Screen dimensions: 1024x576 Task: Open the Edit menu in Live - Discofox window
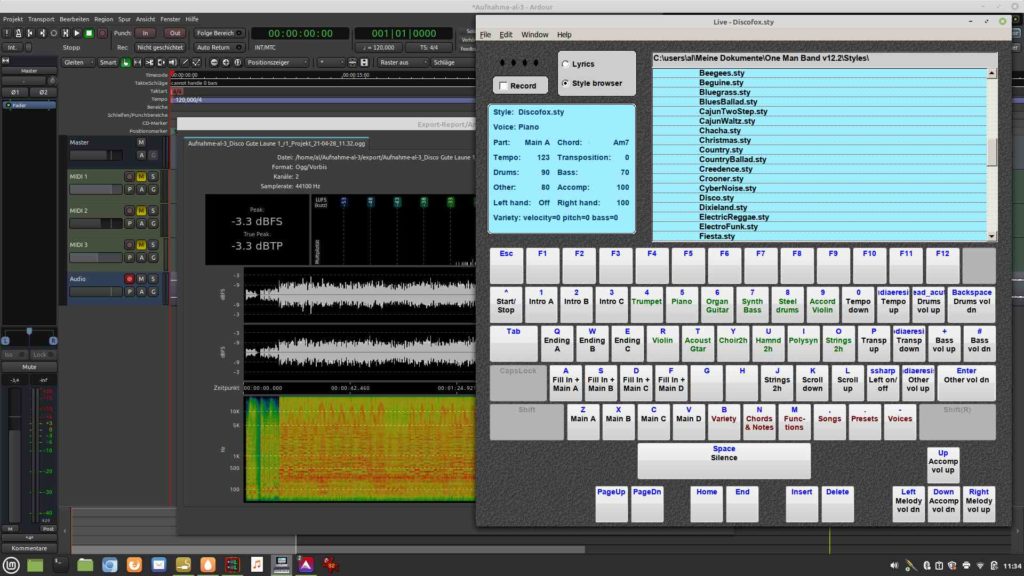pyautogui.click(x=506, y=35)
